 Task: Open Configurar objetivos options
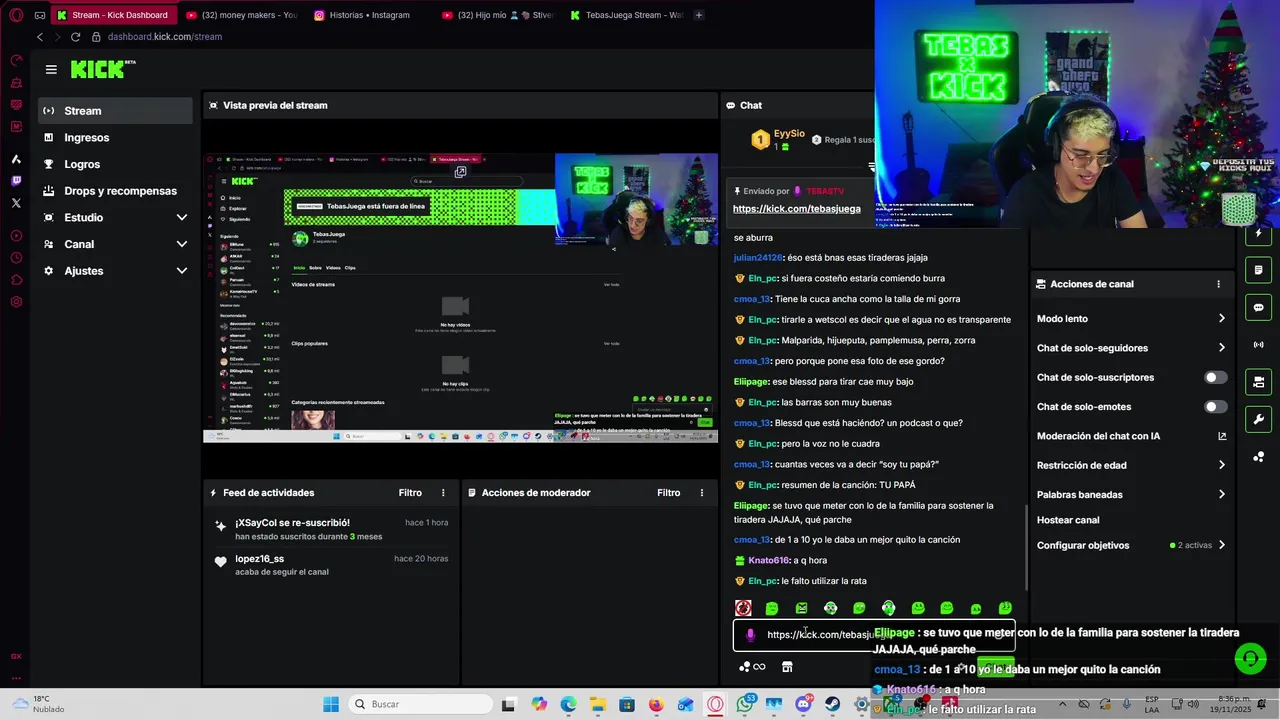click(x=1130, y=546)
